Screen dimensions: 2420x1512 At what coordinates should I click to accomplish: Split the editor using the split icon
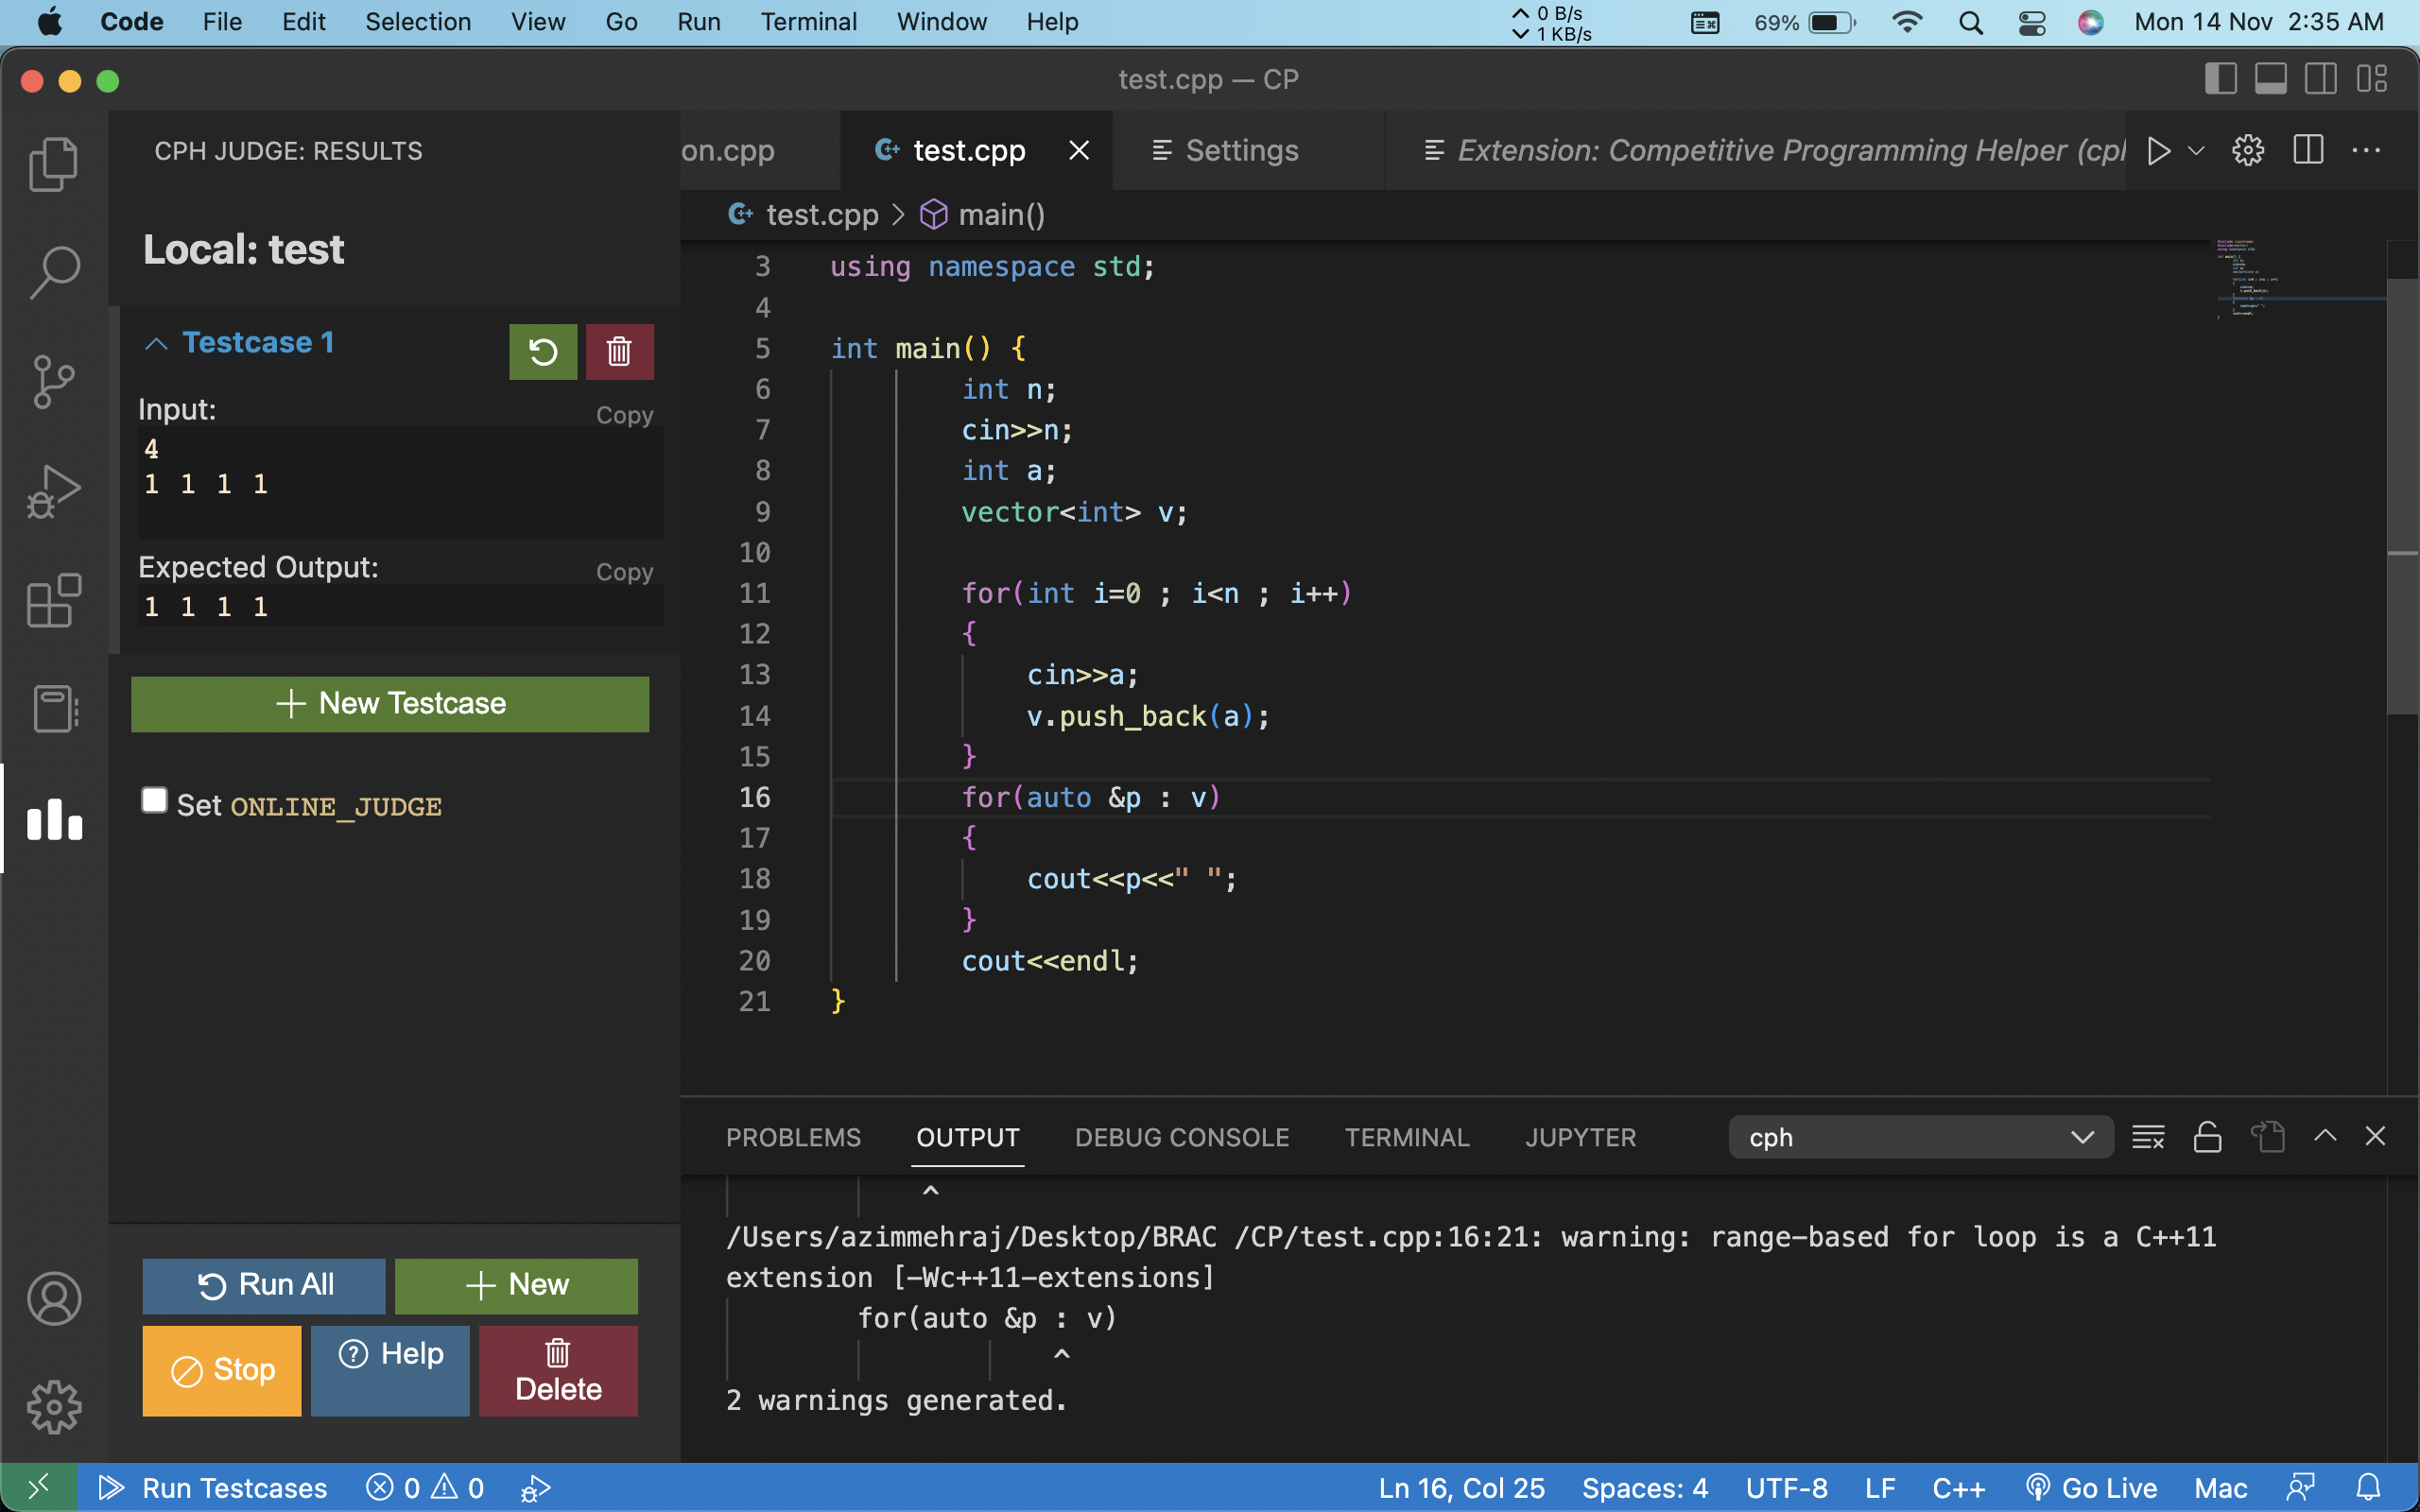[2308, 150]
